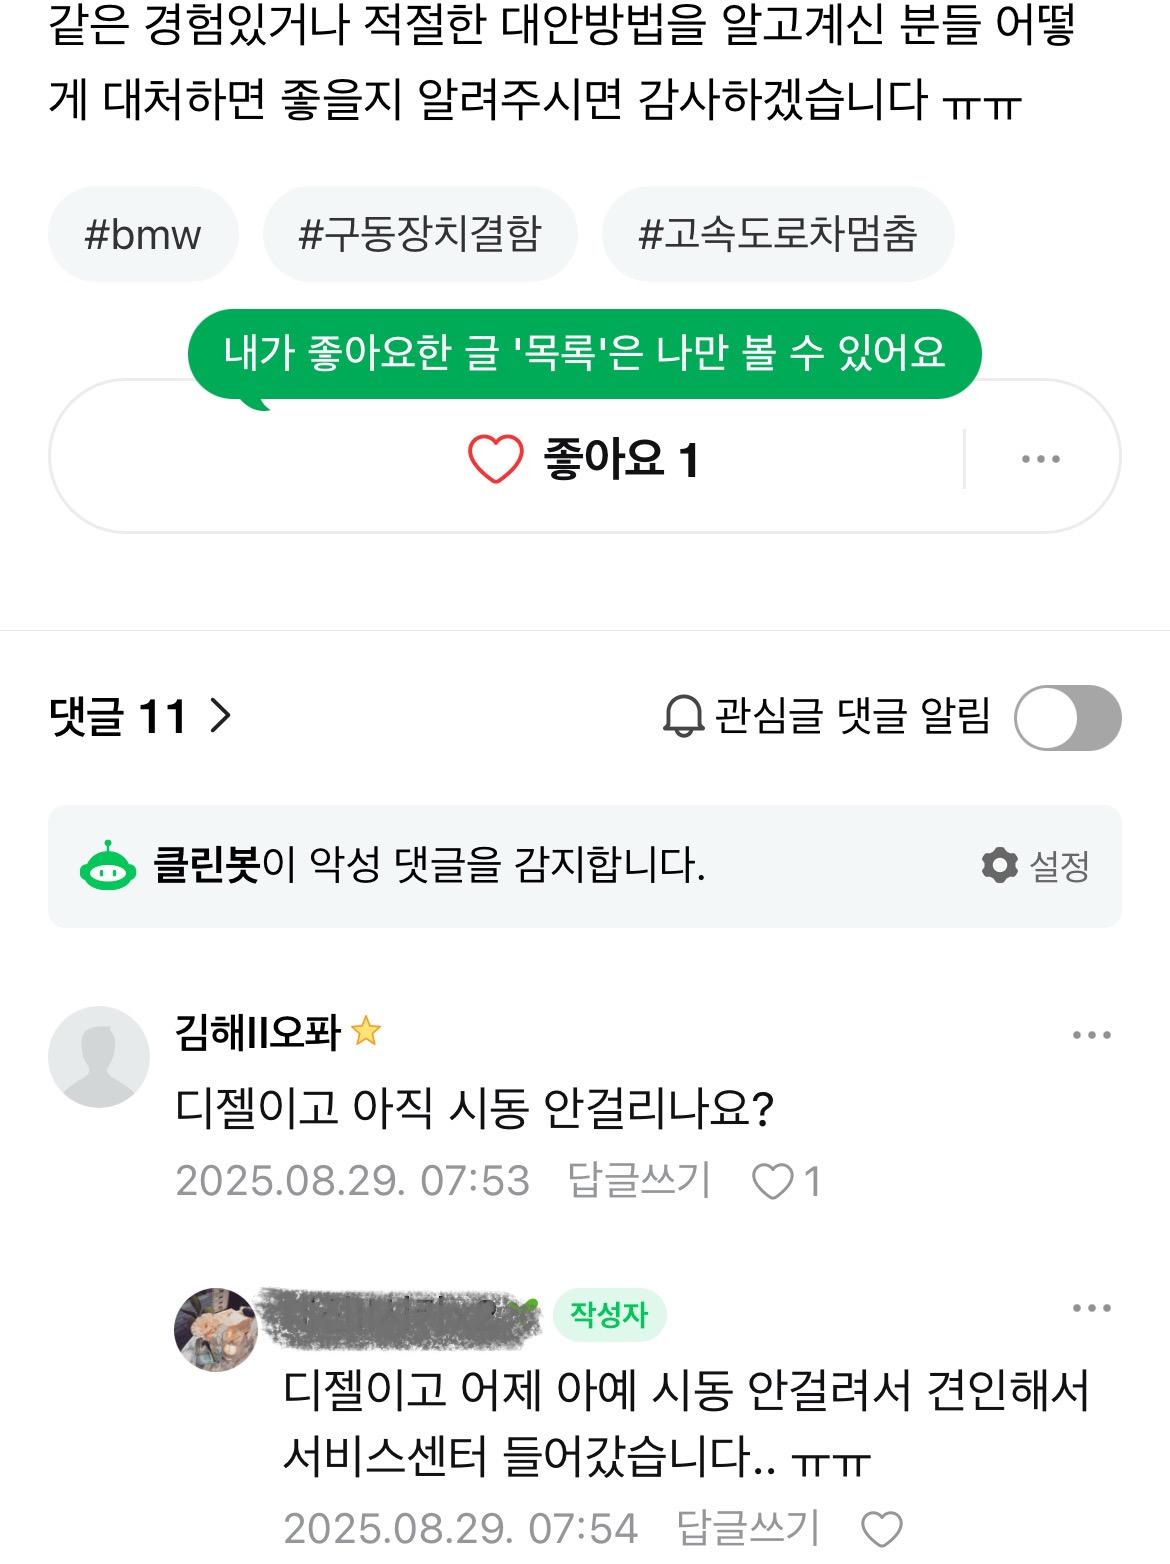The height and width of the screenshot is (1564, 1170).
Task: Click 답글쓰기 under the author's reply
Action: tap(748, 1529)
